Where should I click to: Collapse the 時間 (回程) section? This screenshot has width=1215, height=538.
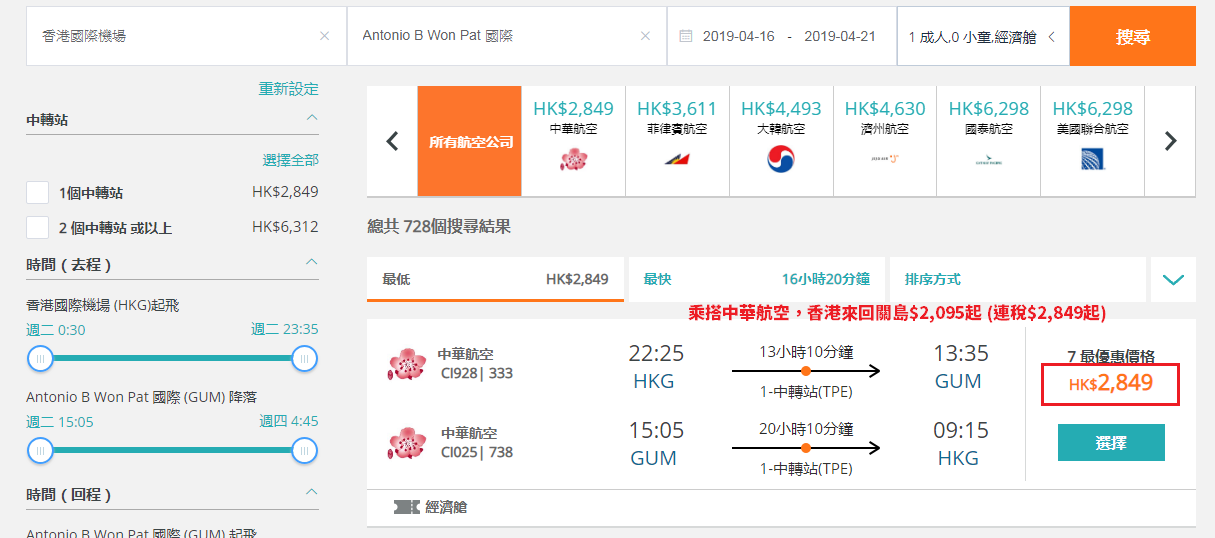coord(312,493)
